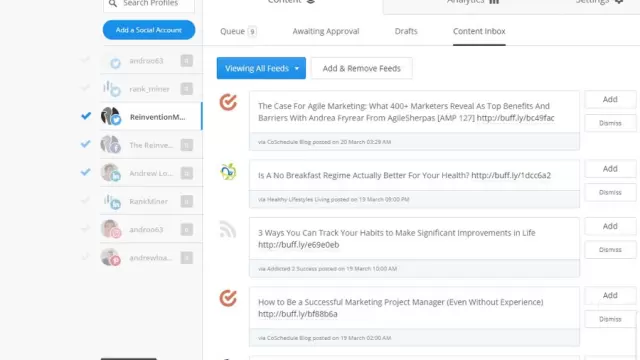Click the andrewloa... Pinterest profile avatar
Image resolution: width=640 pixels, height=360 pixels.
point(111,257)
